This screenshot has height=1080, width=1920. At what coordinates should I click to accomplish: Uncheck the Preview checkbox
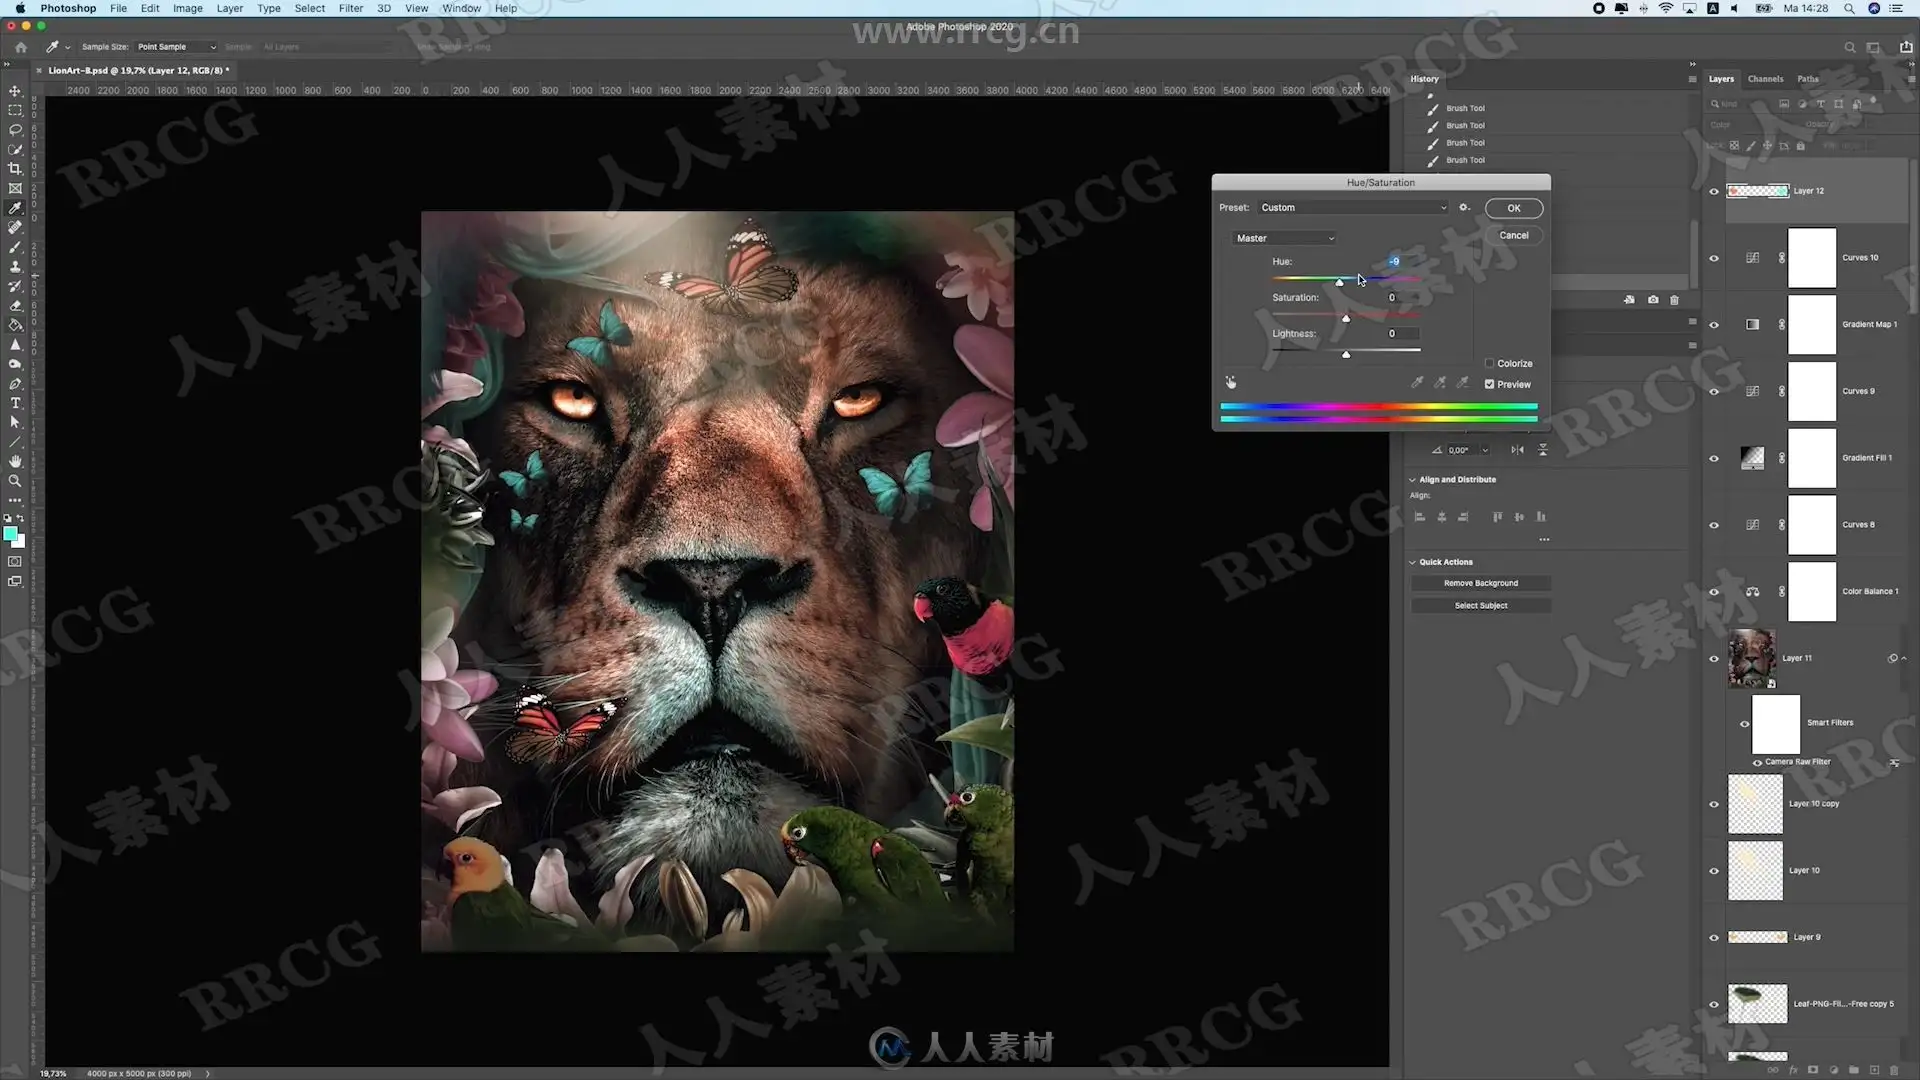(1489, 384)
